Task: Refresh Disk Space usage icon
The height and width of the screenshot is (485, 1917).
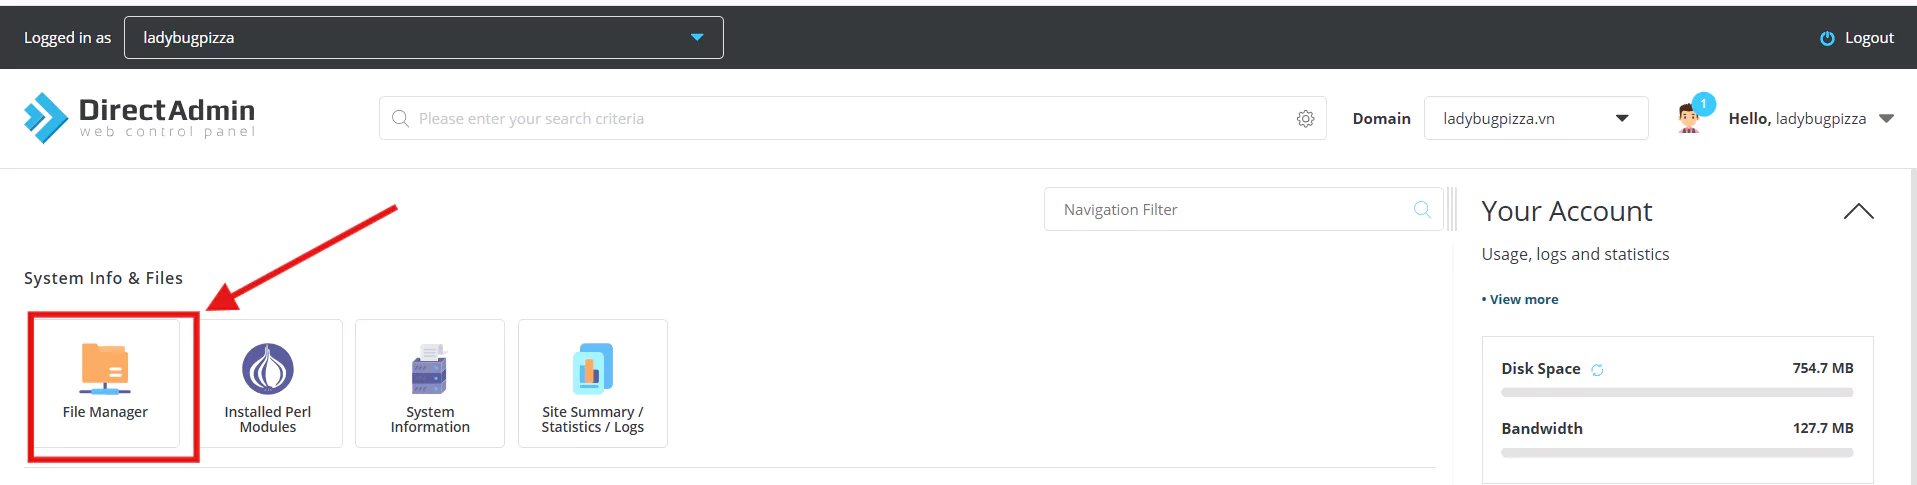Action: [1597, 370]
